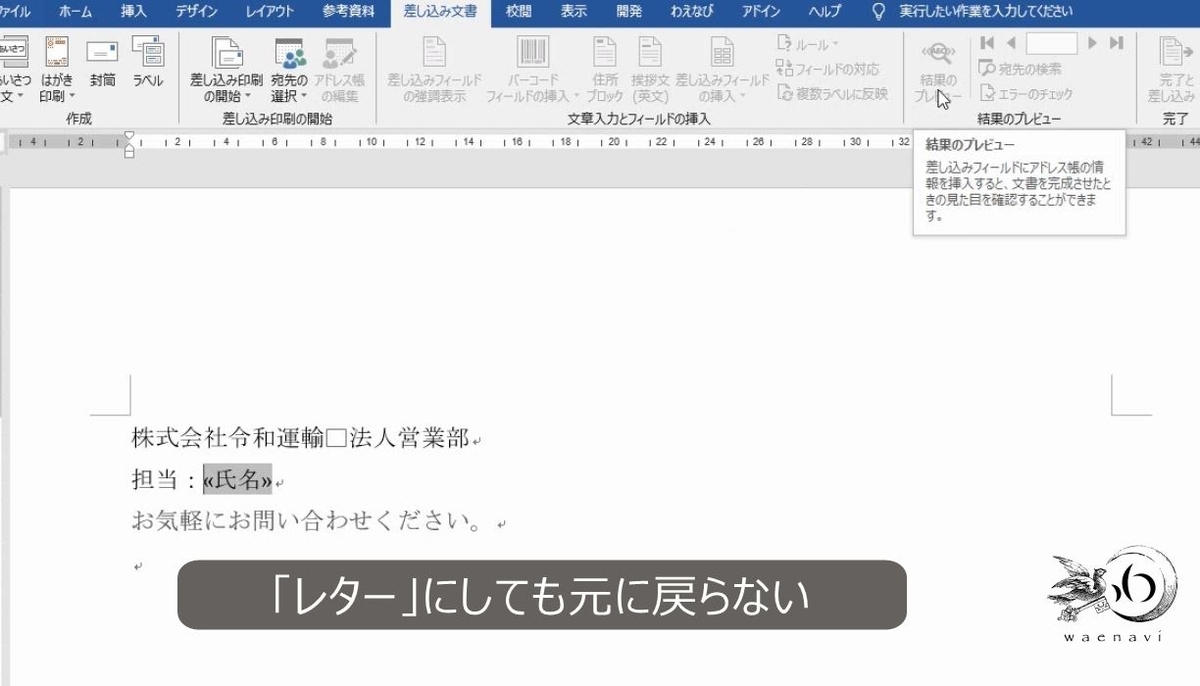Click the 実行したい作業を入力してください search box
The height and width of the screenshot is (686, 1200).
tap(985, 12)
